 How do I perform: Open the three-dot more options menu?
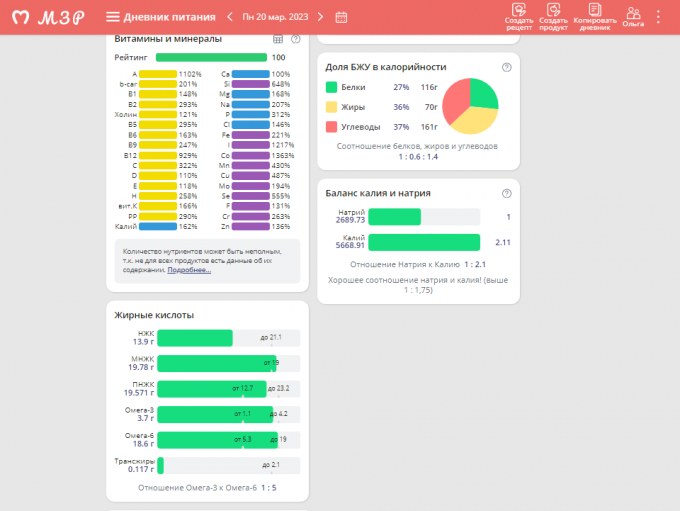pos(659,17)
